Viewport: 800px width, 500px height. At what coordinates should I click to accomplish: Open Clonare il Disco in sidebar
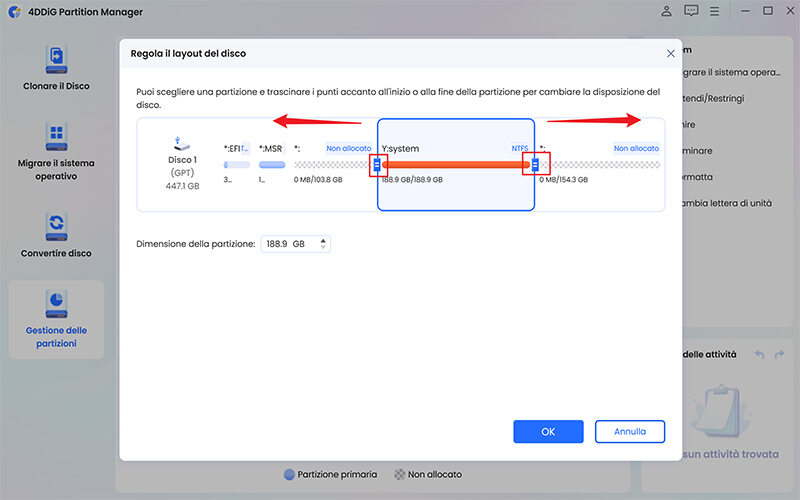pos(56,67)
